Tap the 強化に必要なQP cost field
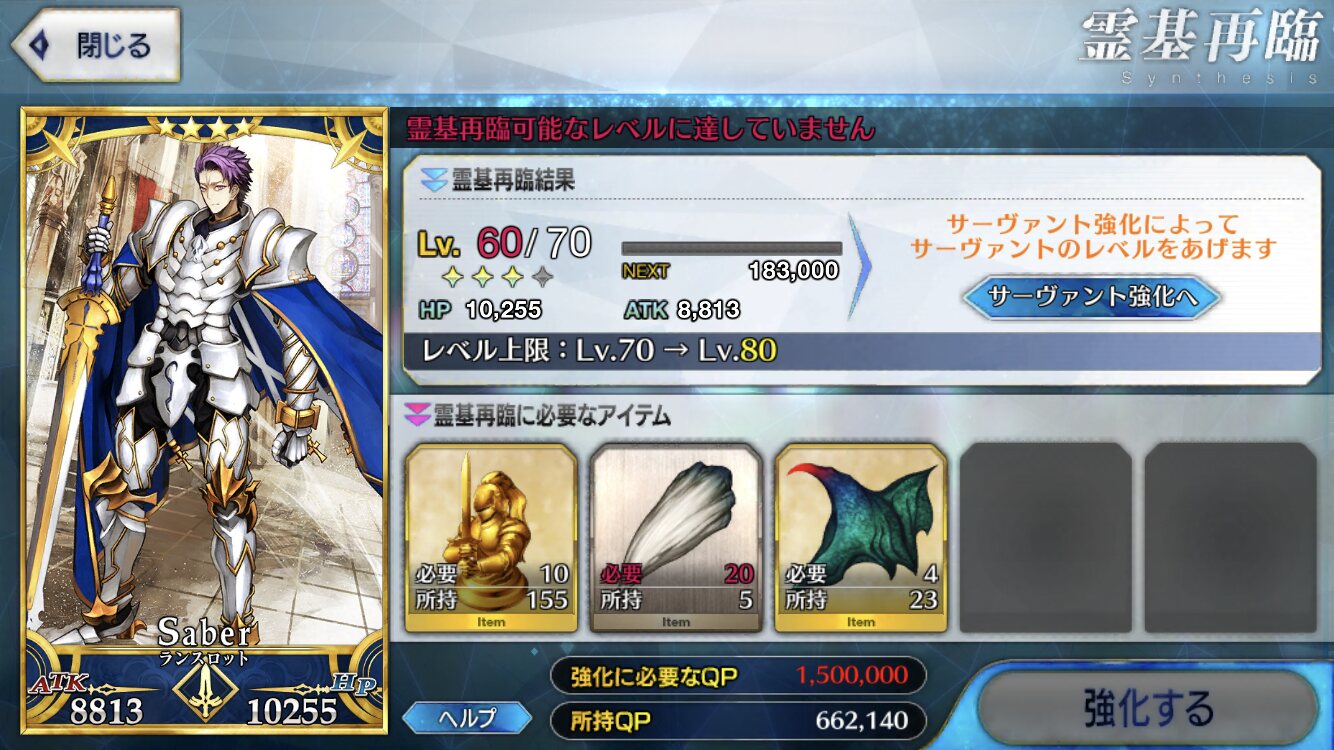 point(738,676)
